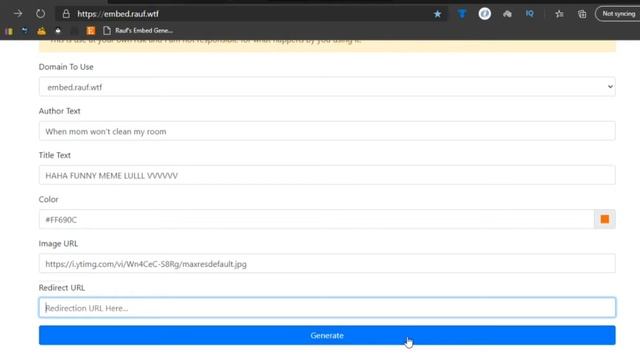Open the Collections icon
The height and width of the screenshot is (360, 640).
click(582, 14)
